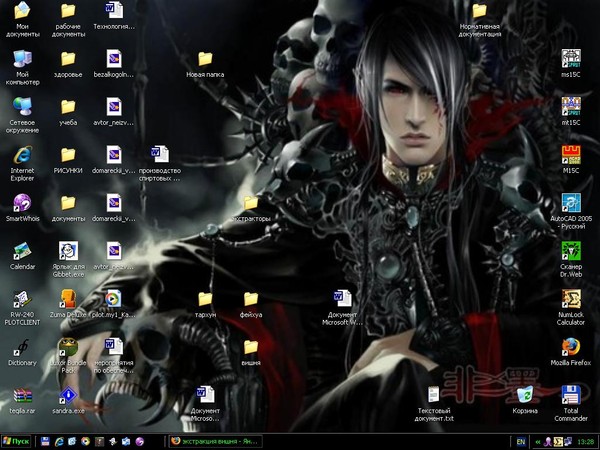Open the pilot.my1_Ka media file

[x=114, y=304]
